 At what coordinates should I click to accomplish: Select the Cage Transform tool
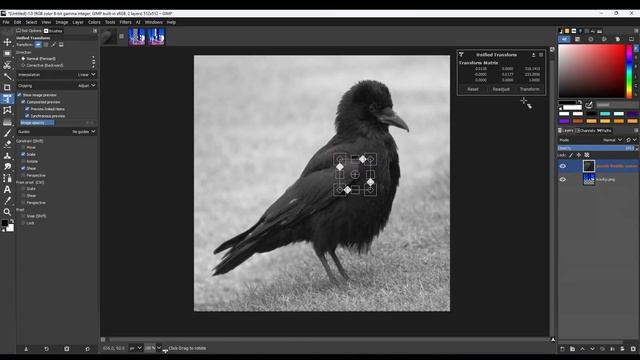[7, 110]
